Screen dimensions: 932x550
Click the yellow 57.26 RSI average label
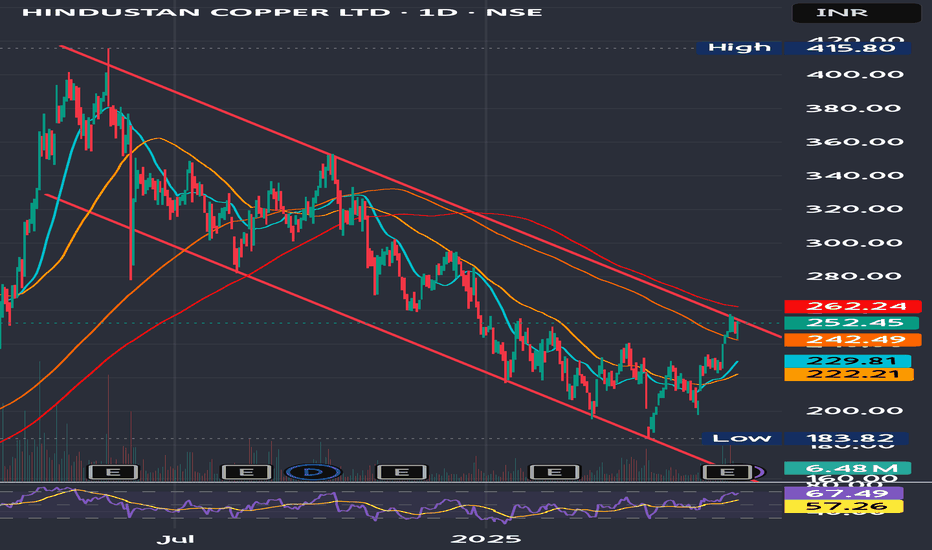[844, 507]
